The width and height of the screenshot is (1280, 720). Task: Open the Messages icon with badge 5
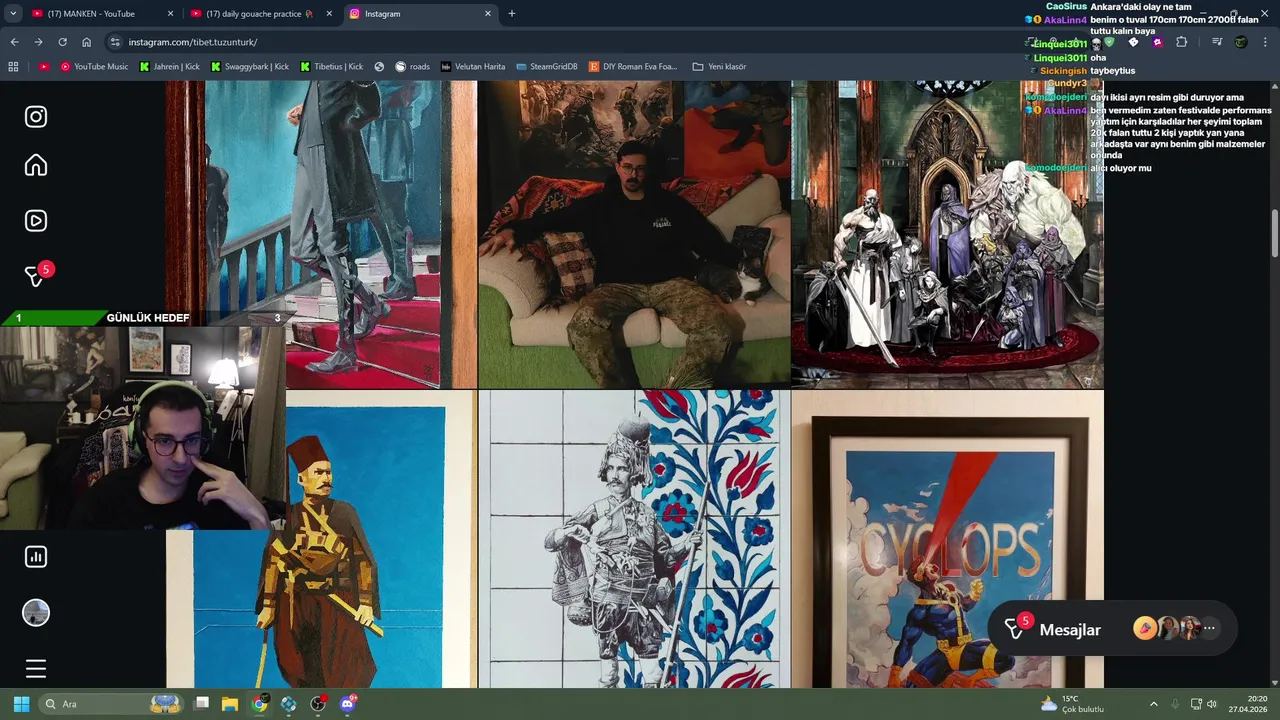(36, 275)
